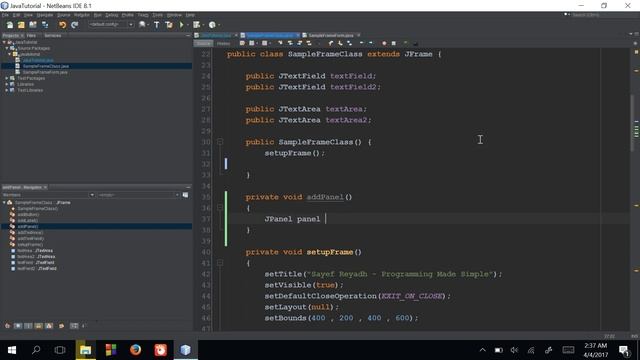Click the Open Project toolbar icon
The image size is (640, 360).
(33, 25)
